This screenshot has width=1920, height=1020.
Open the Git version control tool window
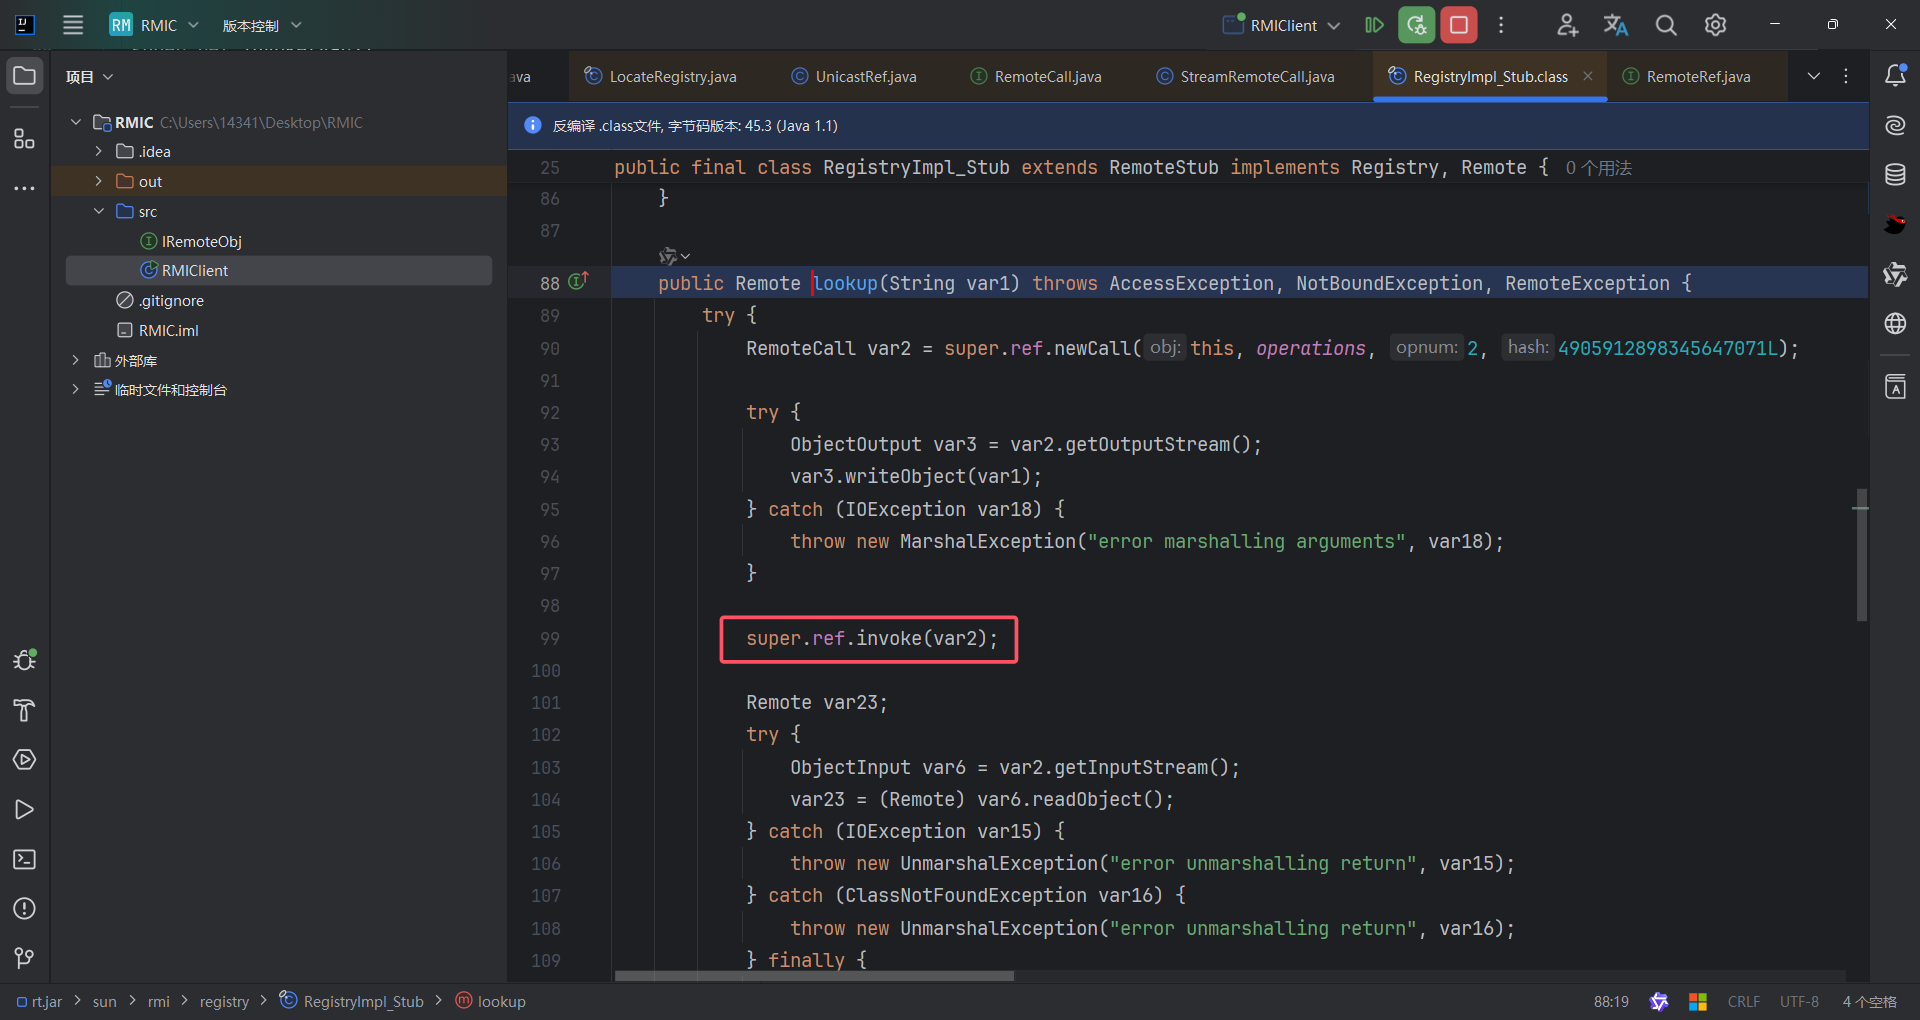(x=25, y=958)
